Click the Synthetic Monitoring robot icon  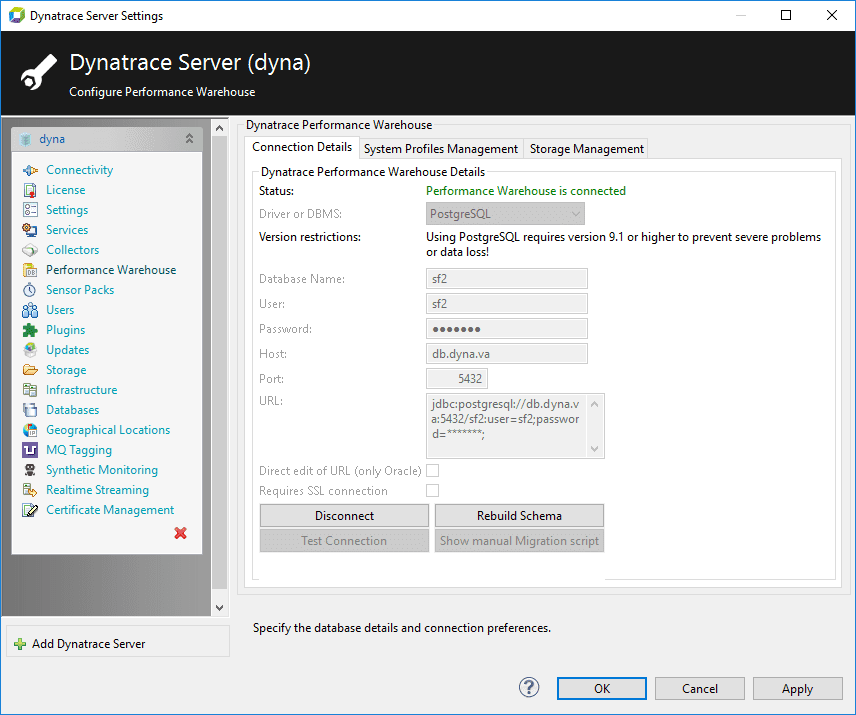(x=30, y=470)
